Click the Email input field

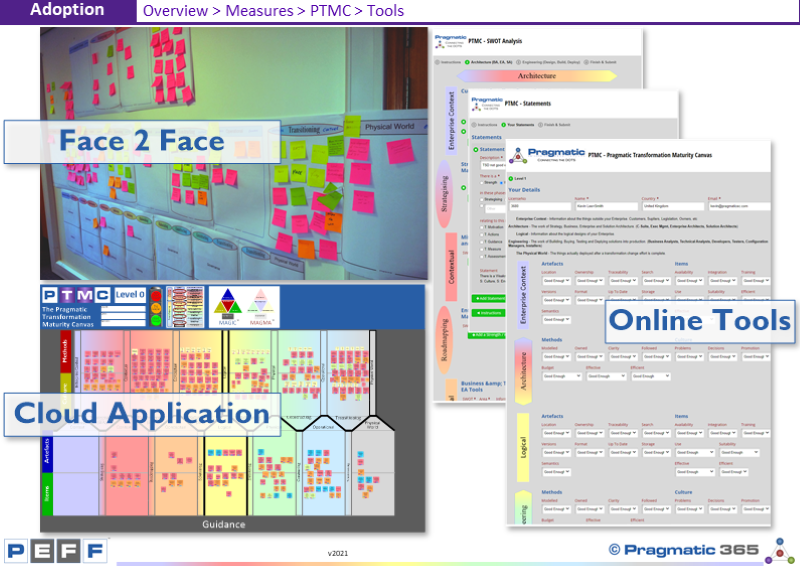click(739, 206)
